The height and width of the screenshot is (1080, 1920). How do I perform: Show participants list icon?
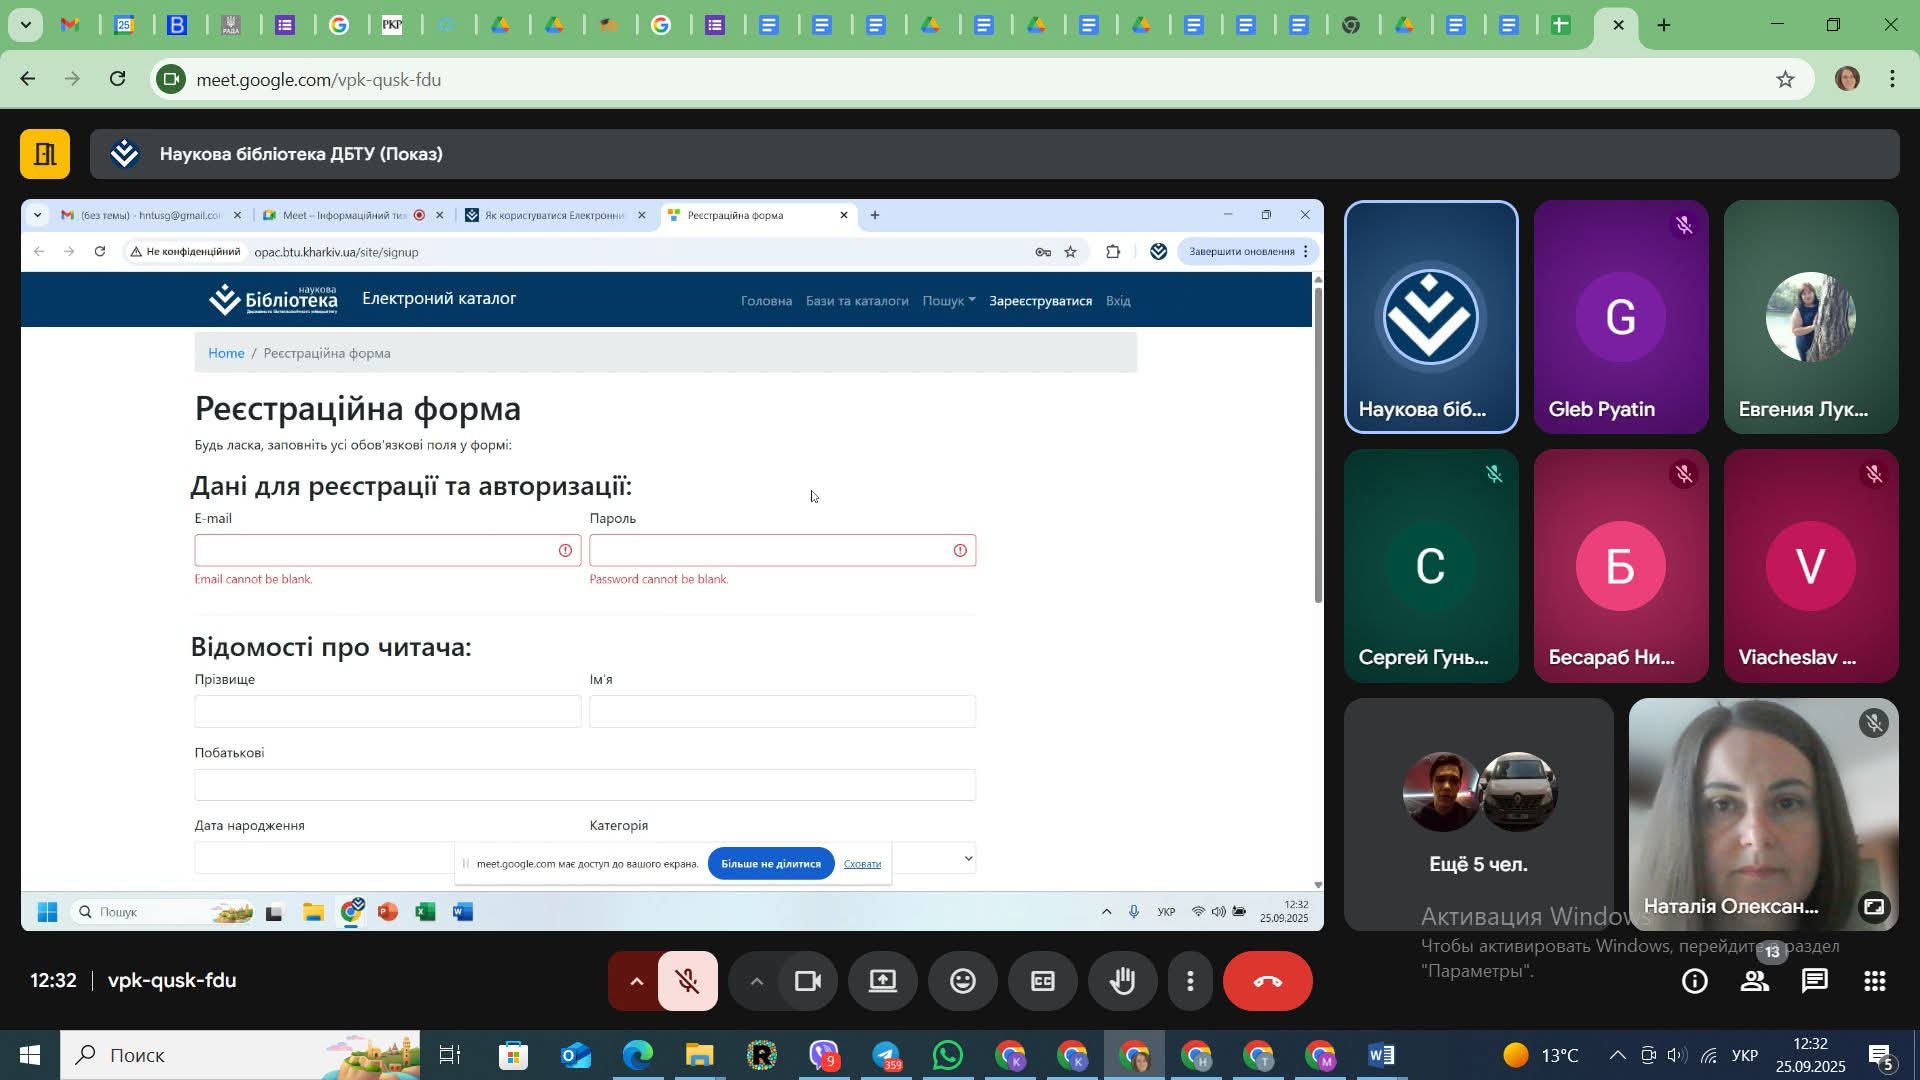[1754, 981]
